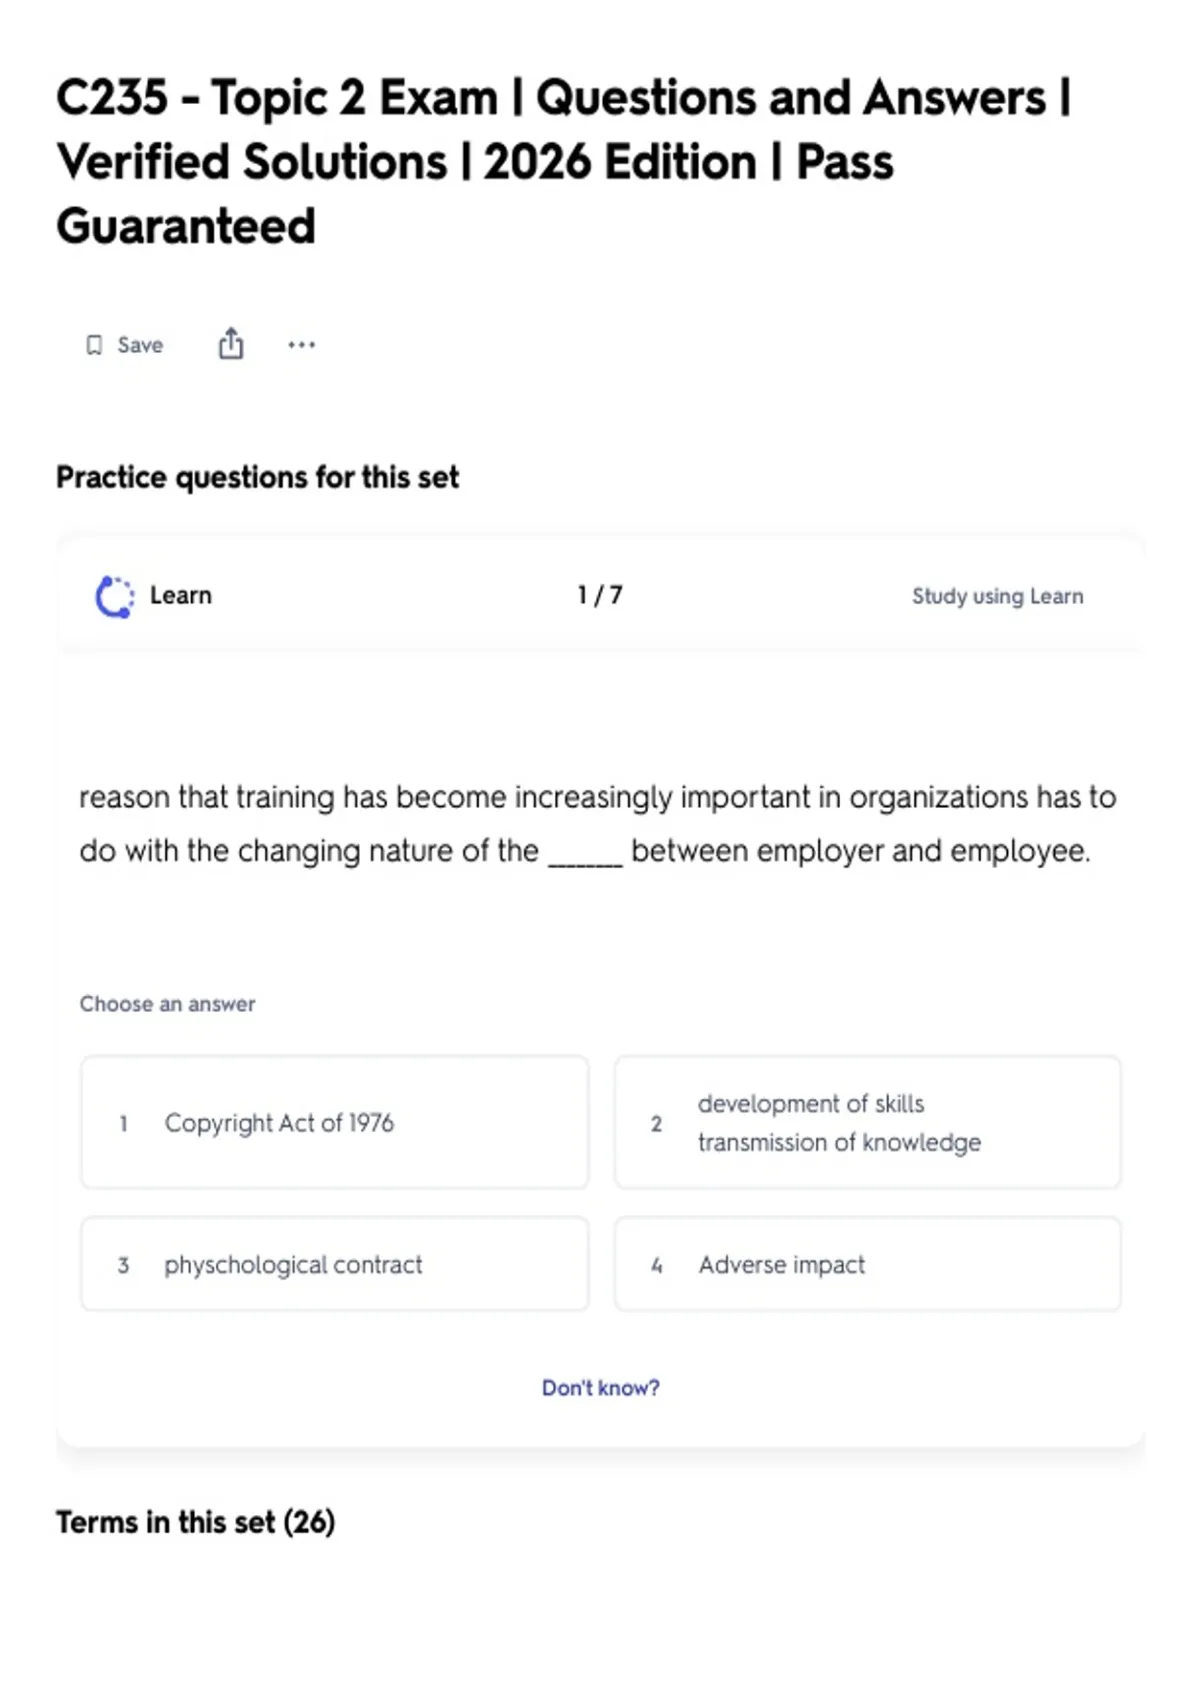
Task: Click the Save bookmark icon
Action: pyautogui.click(x=94, y=345)
